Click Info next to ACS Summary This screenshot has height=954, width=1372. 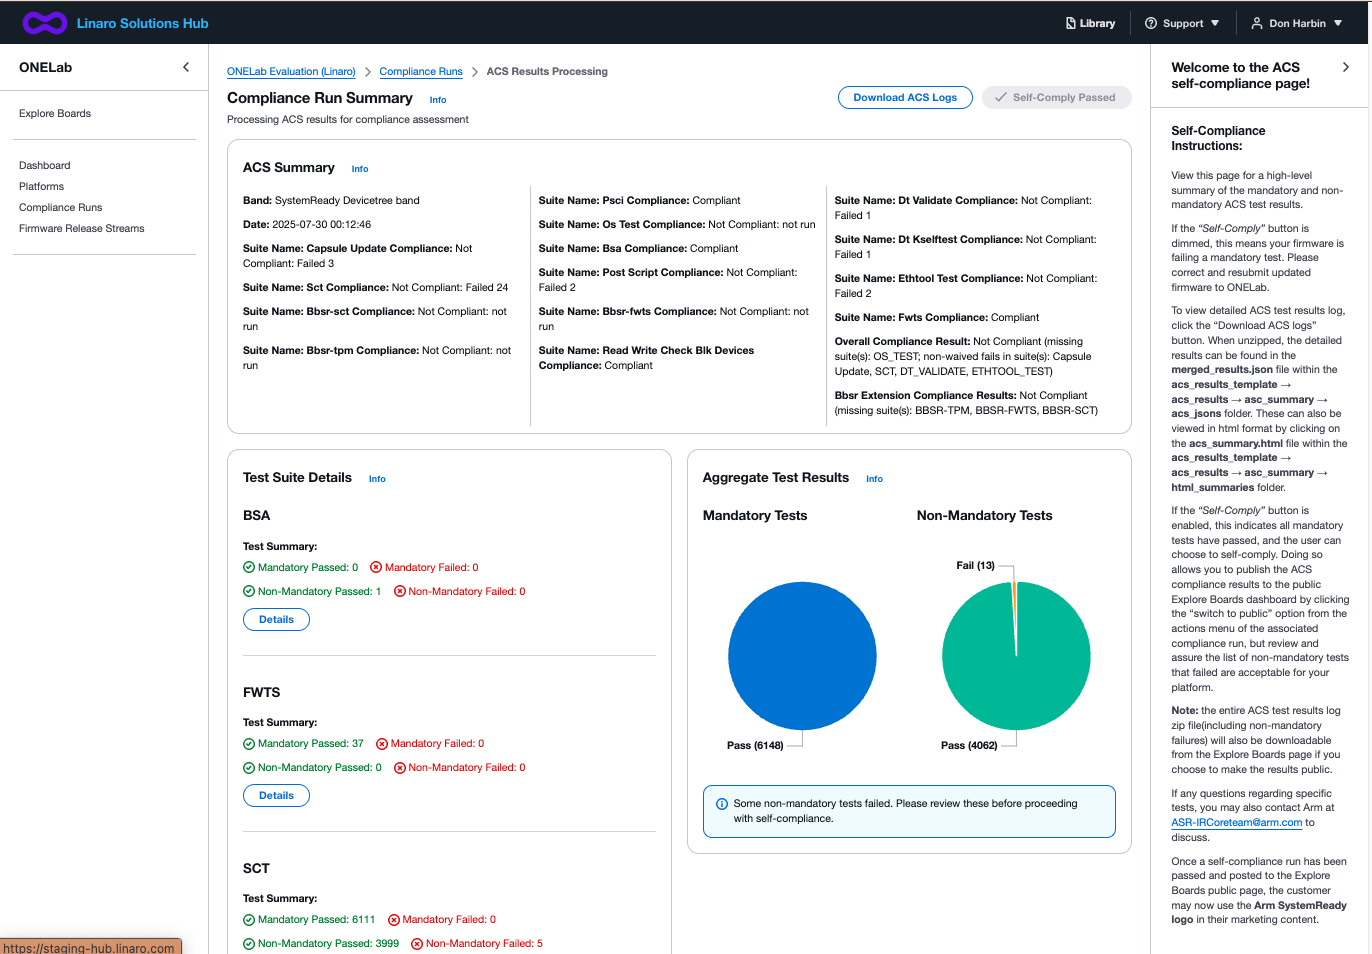click(x=360, y=169)
